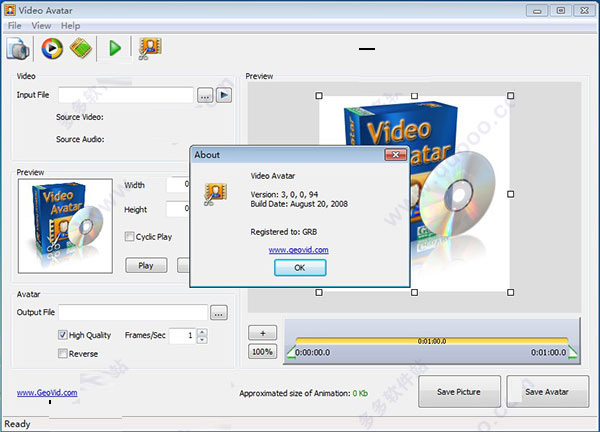Maximize the Video Avatar window
This screenshot has height=432, width=600.
561,11
